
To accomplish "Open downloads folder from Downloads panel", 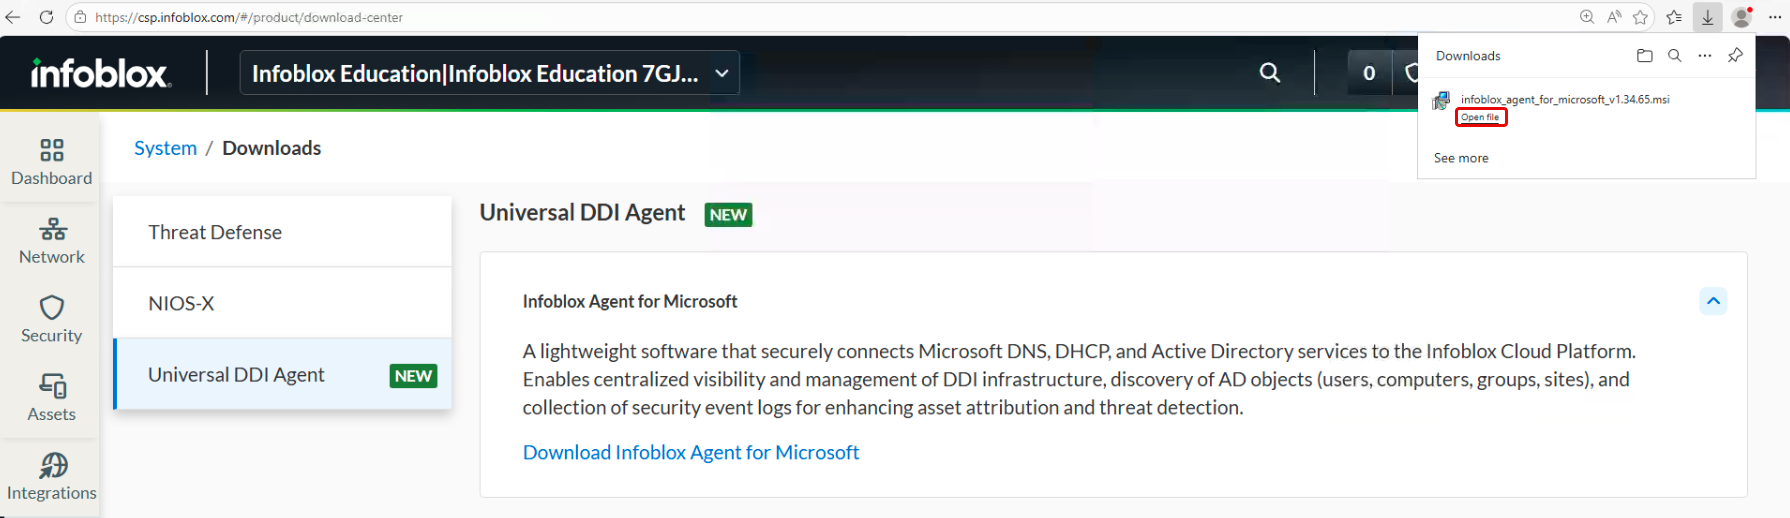I will [1644, 56].
